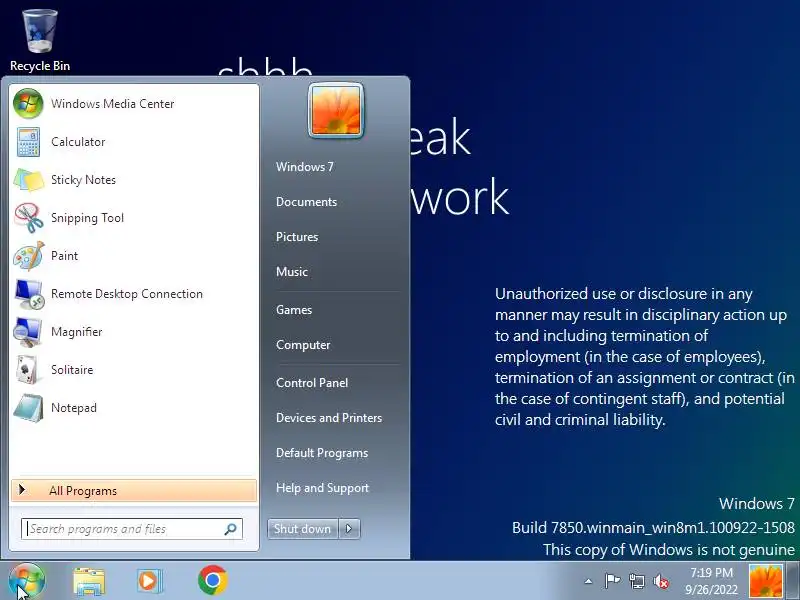Screen dimensions: 800x600
Task: Open Windows Media Center icon in Start menu
Action: tap(28, 104)
